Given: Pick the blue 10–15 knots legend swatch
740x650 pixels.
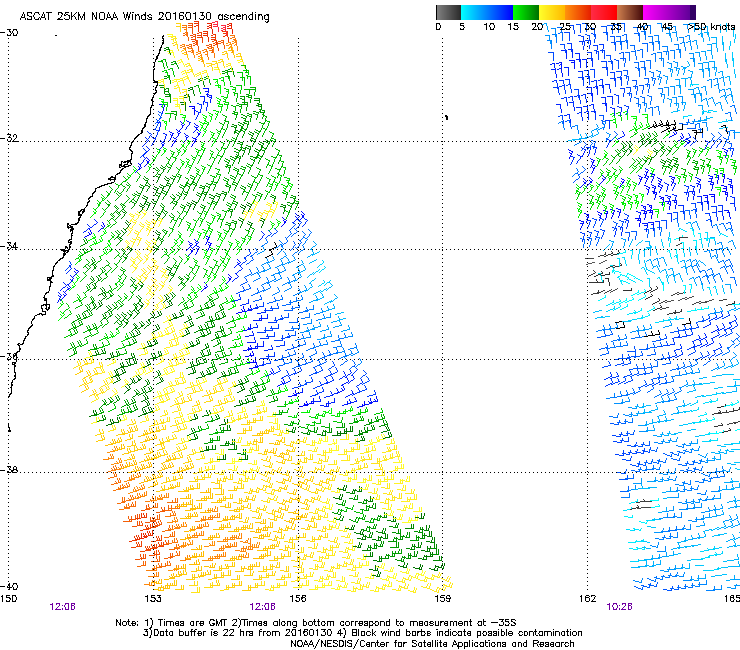Looking at the screenshot, I should [x=500, y=12].
